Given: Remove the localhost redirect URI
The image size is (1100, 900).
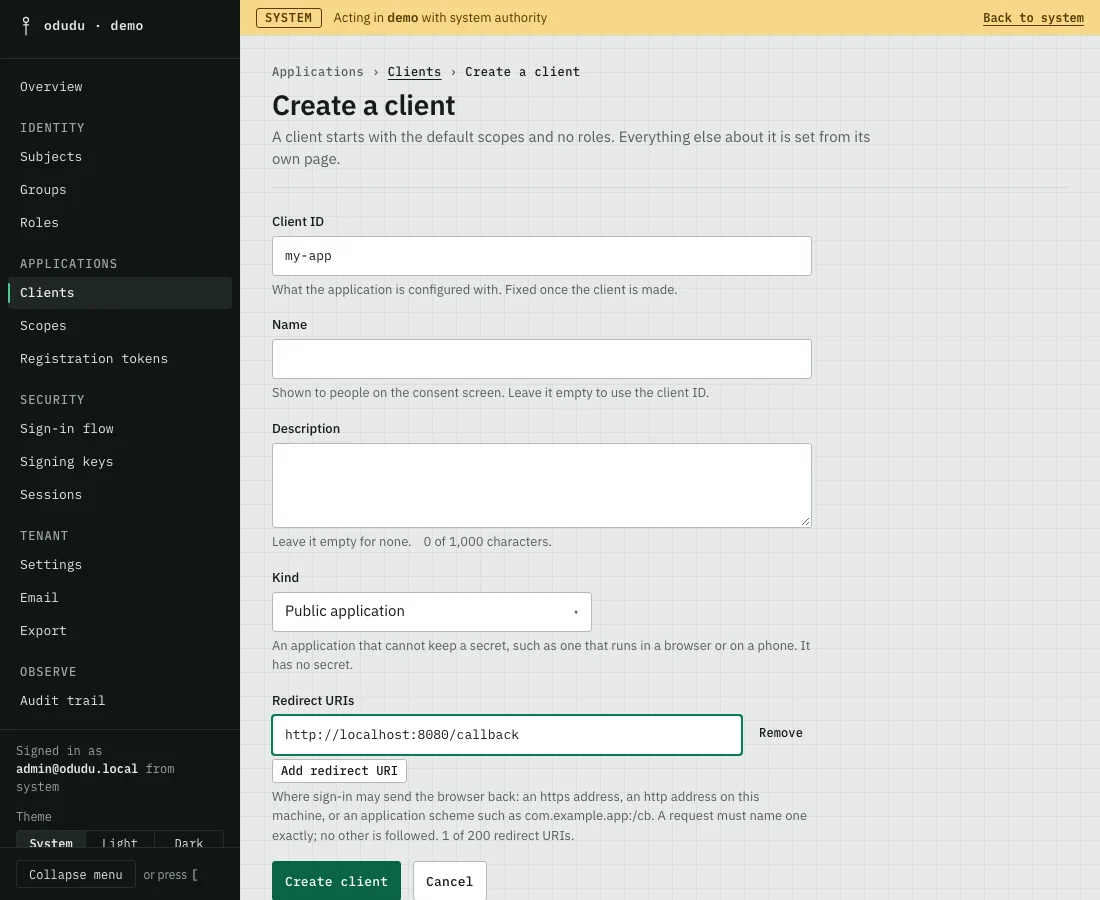Looking at the screenshot, I should (781, 733).
